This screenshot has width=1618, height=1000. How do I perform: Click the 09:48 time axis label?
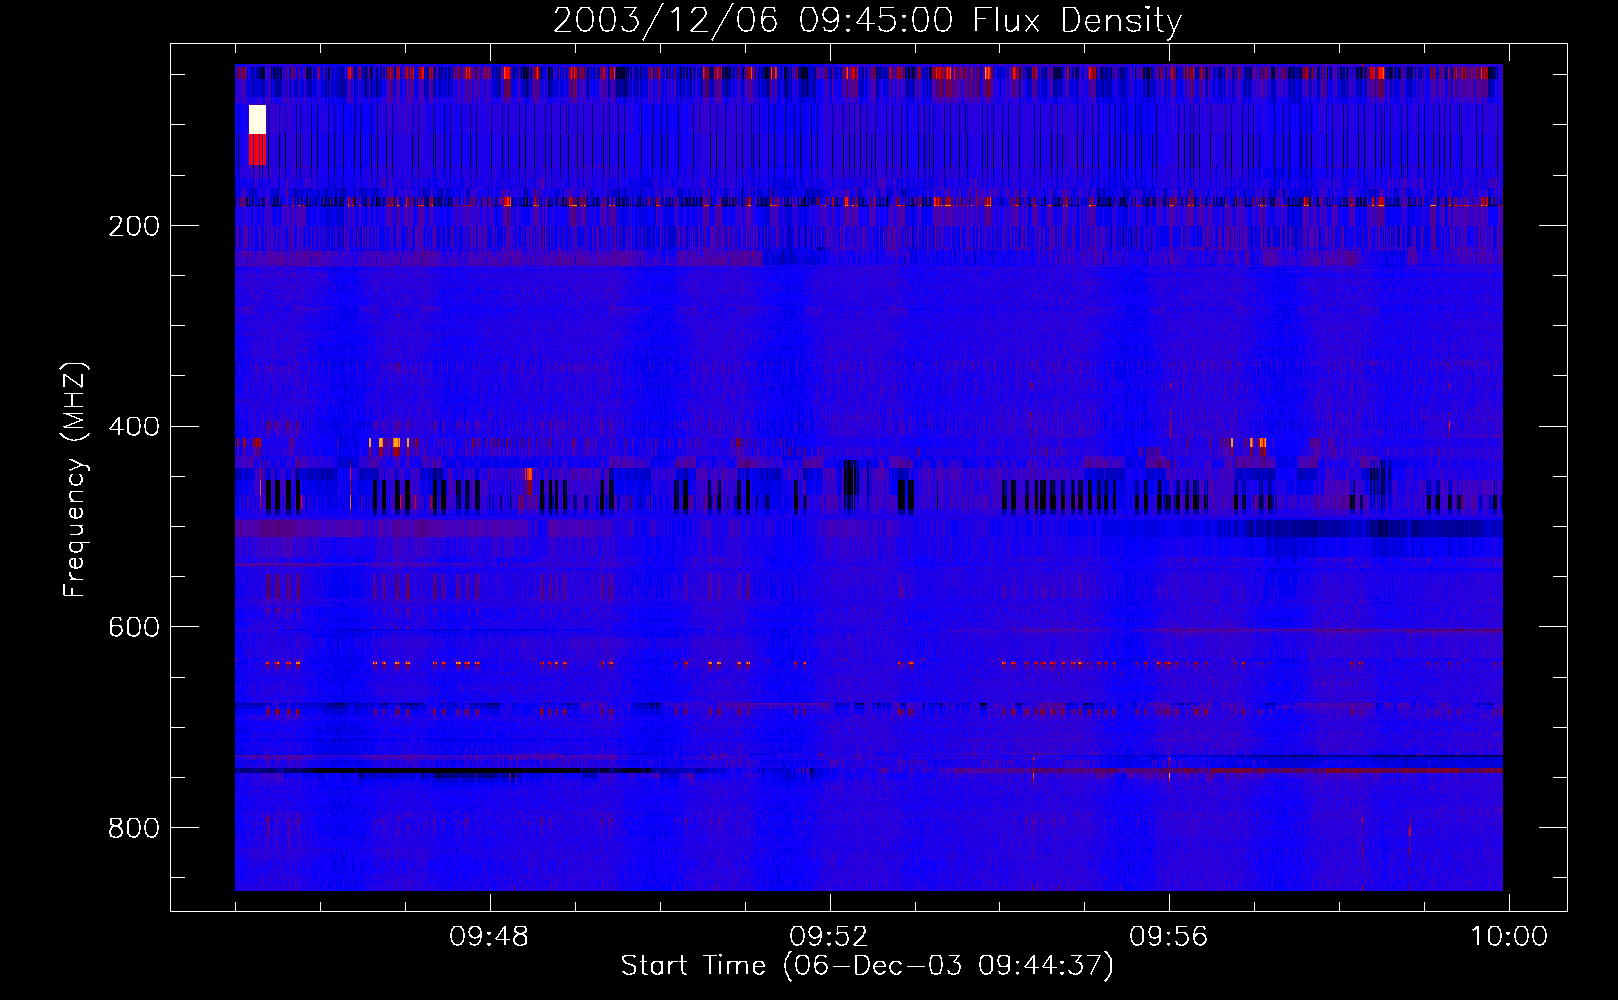click(x=489, y=937)
